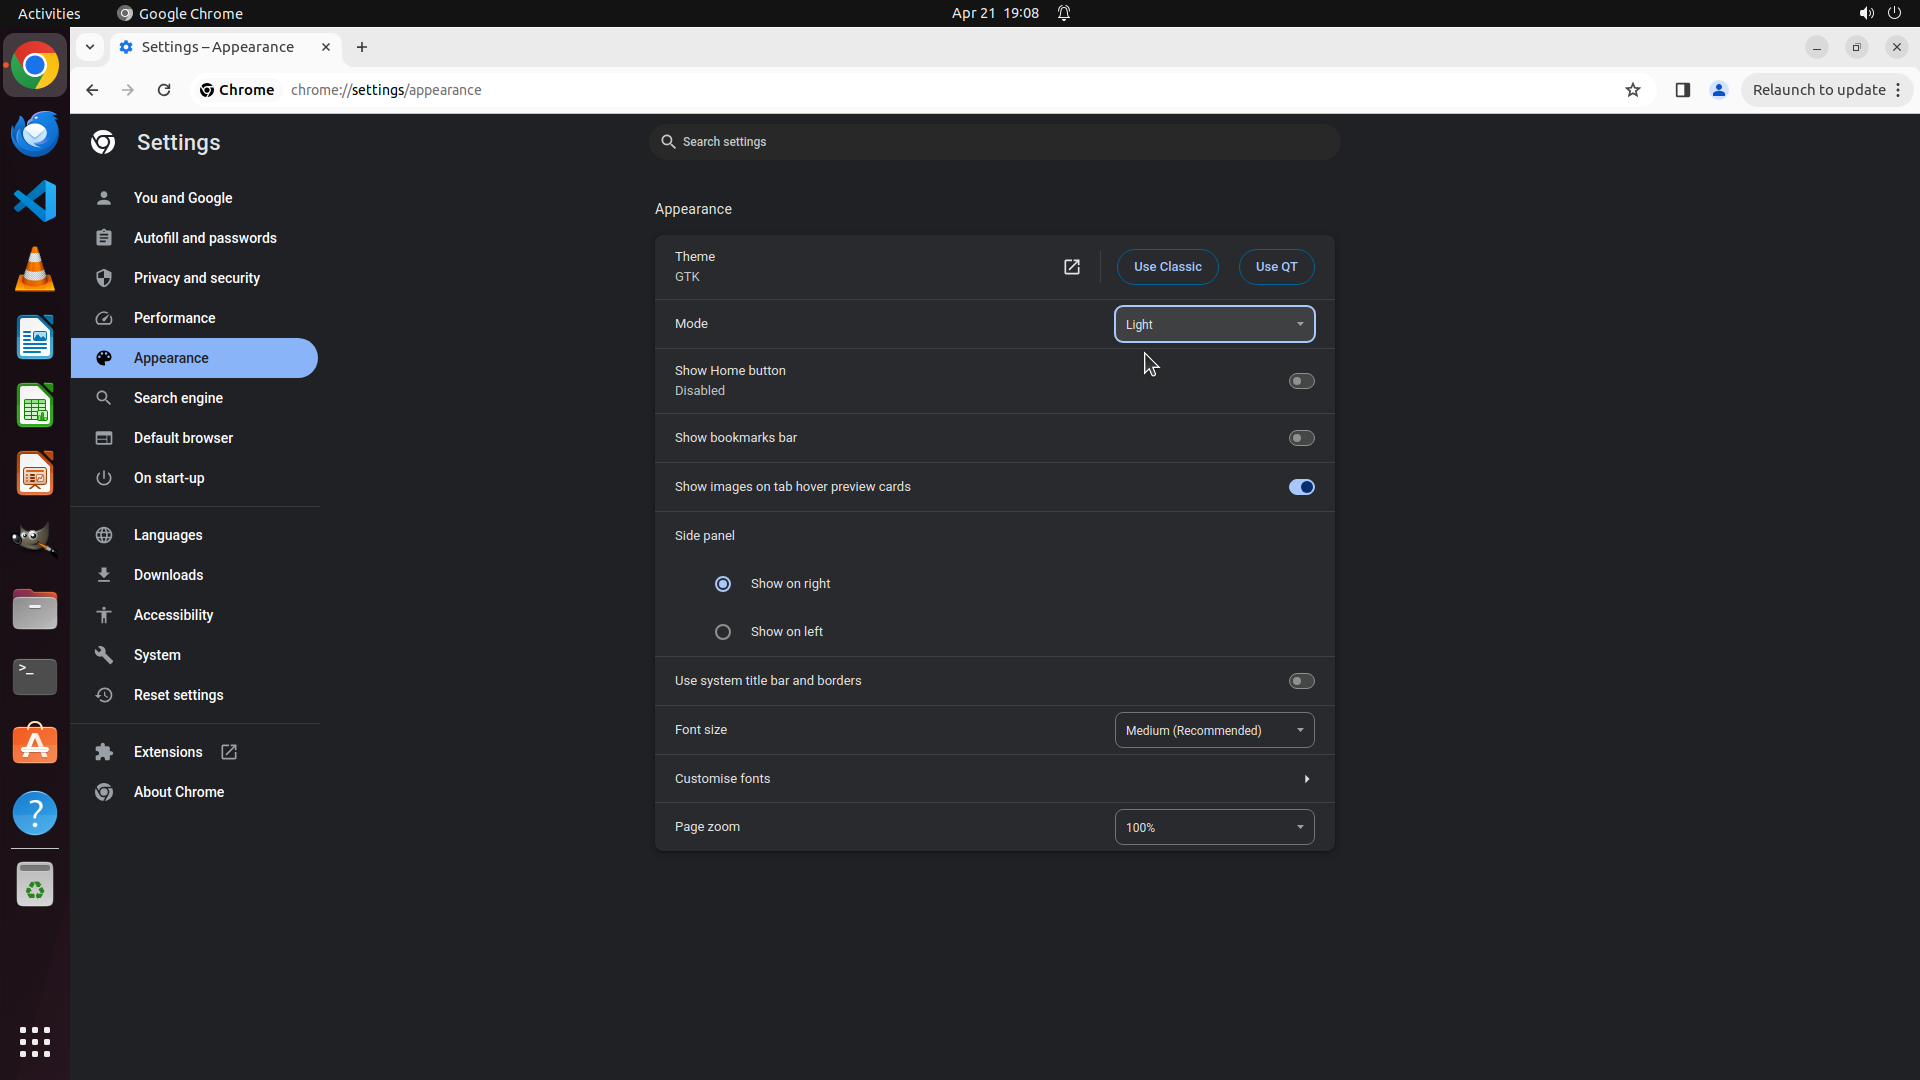Select Show on left radio button
The width and height of the screenshot is (1920, 1080).
click(723, 632)
